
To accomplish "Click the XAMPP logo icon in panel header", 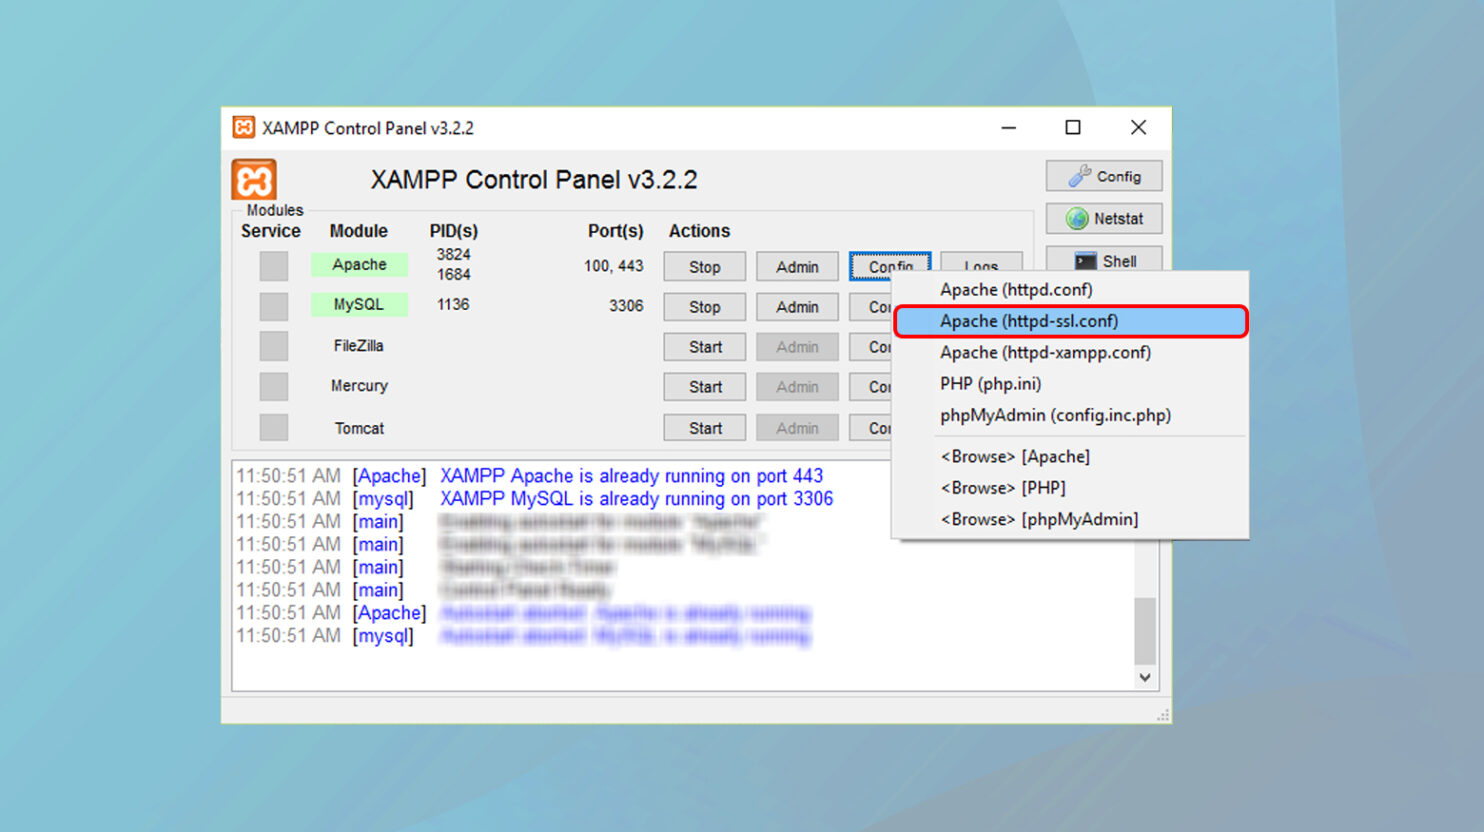I will pyautogui.click(x=254, y=180).
